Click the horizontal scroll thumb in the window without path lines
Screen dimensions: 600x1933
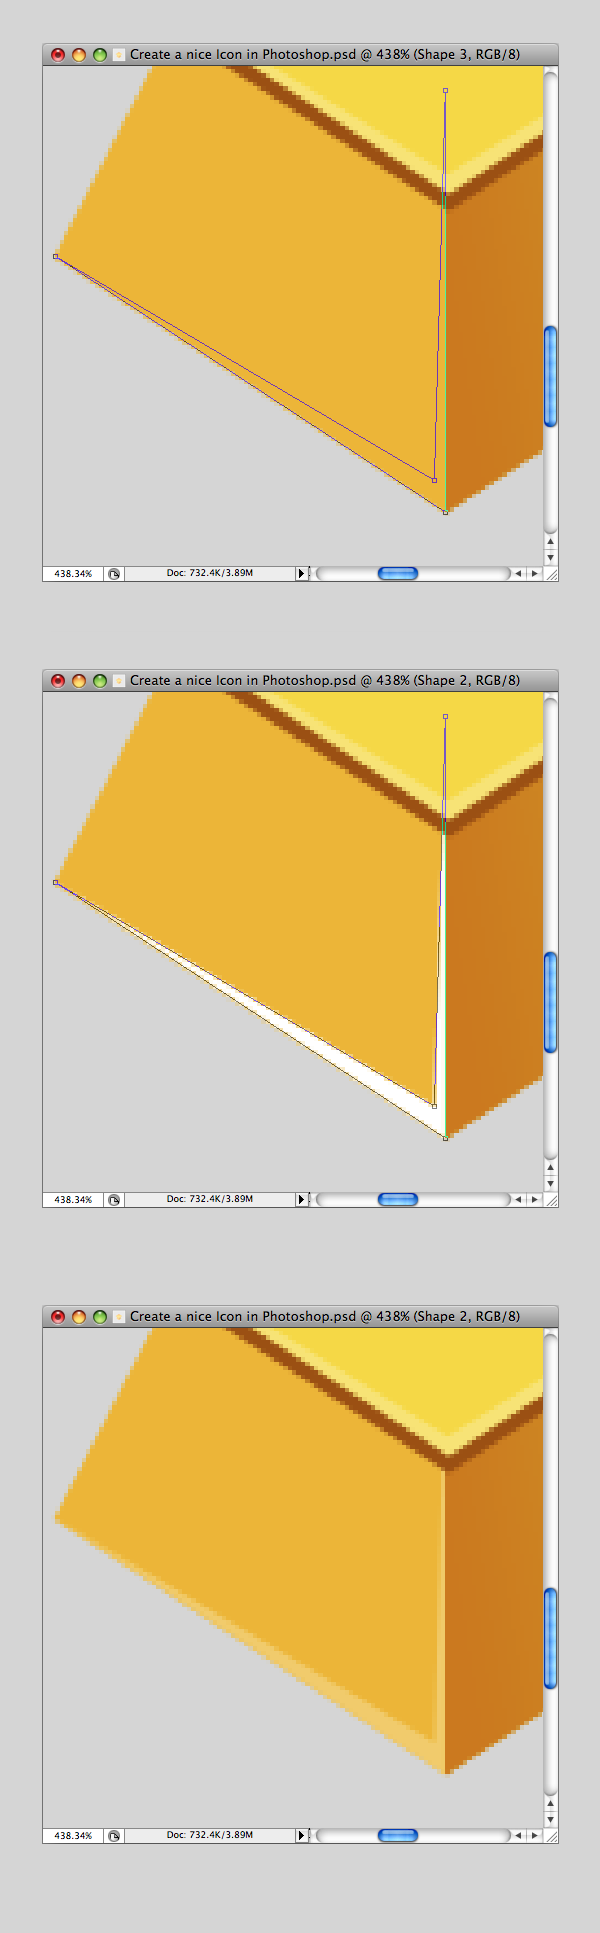pyautogui.click(x=398, y=1836)
